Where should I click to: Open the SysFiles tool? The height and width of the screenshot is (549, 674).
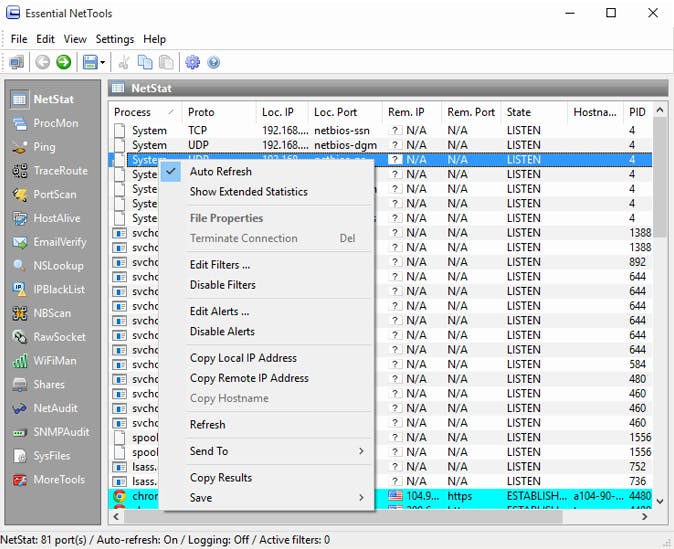click(41, 456)
